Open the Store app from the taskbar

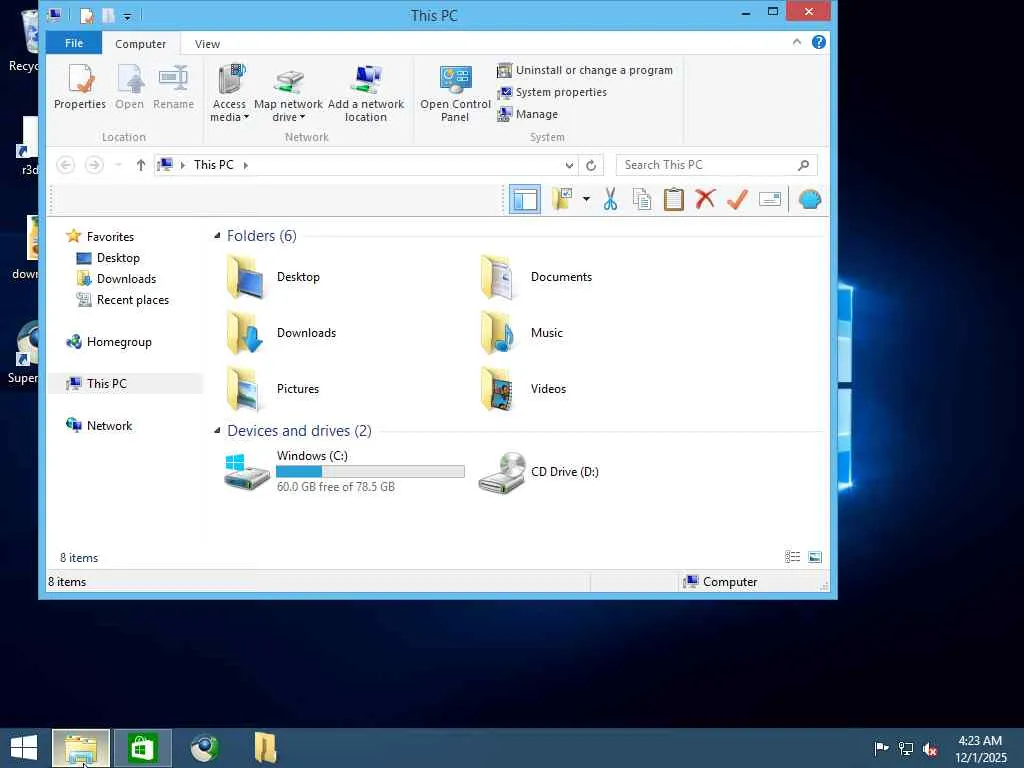point(142,748)
